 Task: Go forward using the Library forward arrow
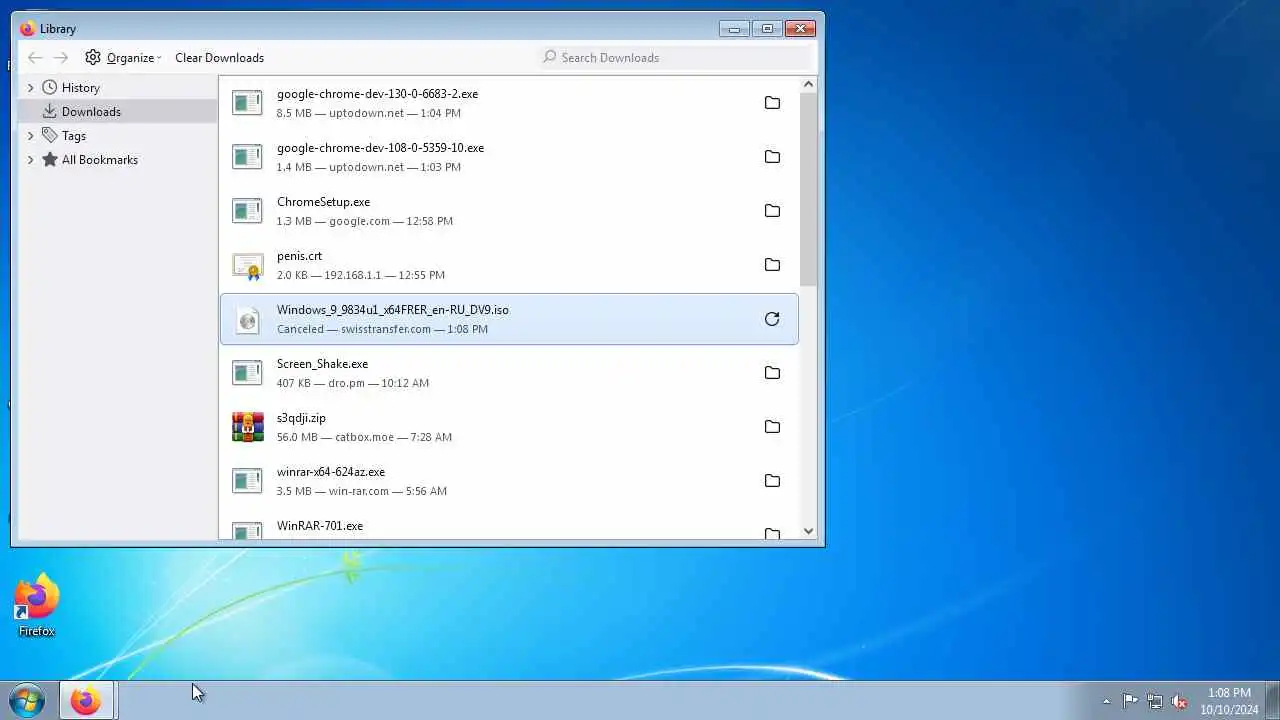[61, 57]
